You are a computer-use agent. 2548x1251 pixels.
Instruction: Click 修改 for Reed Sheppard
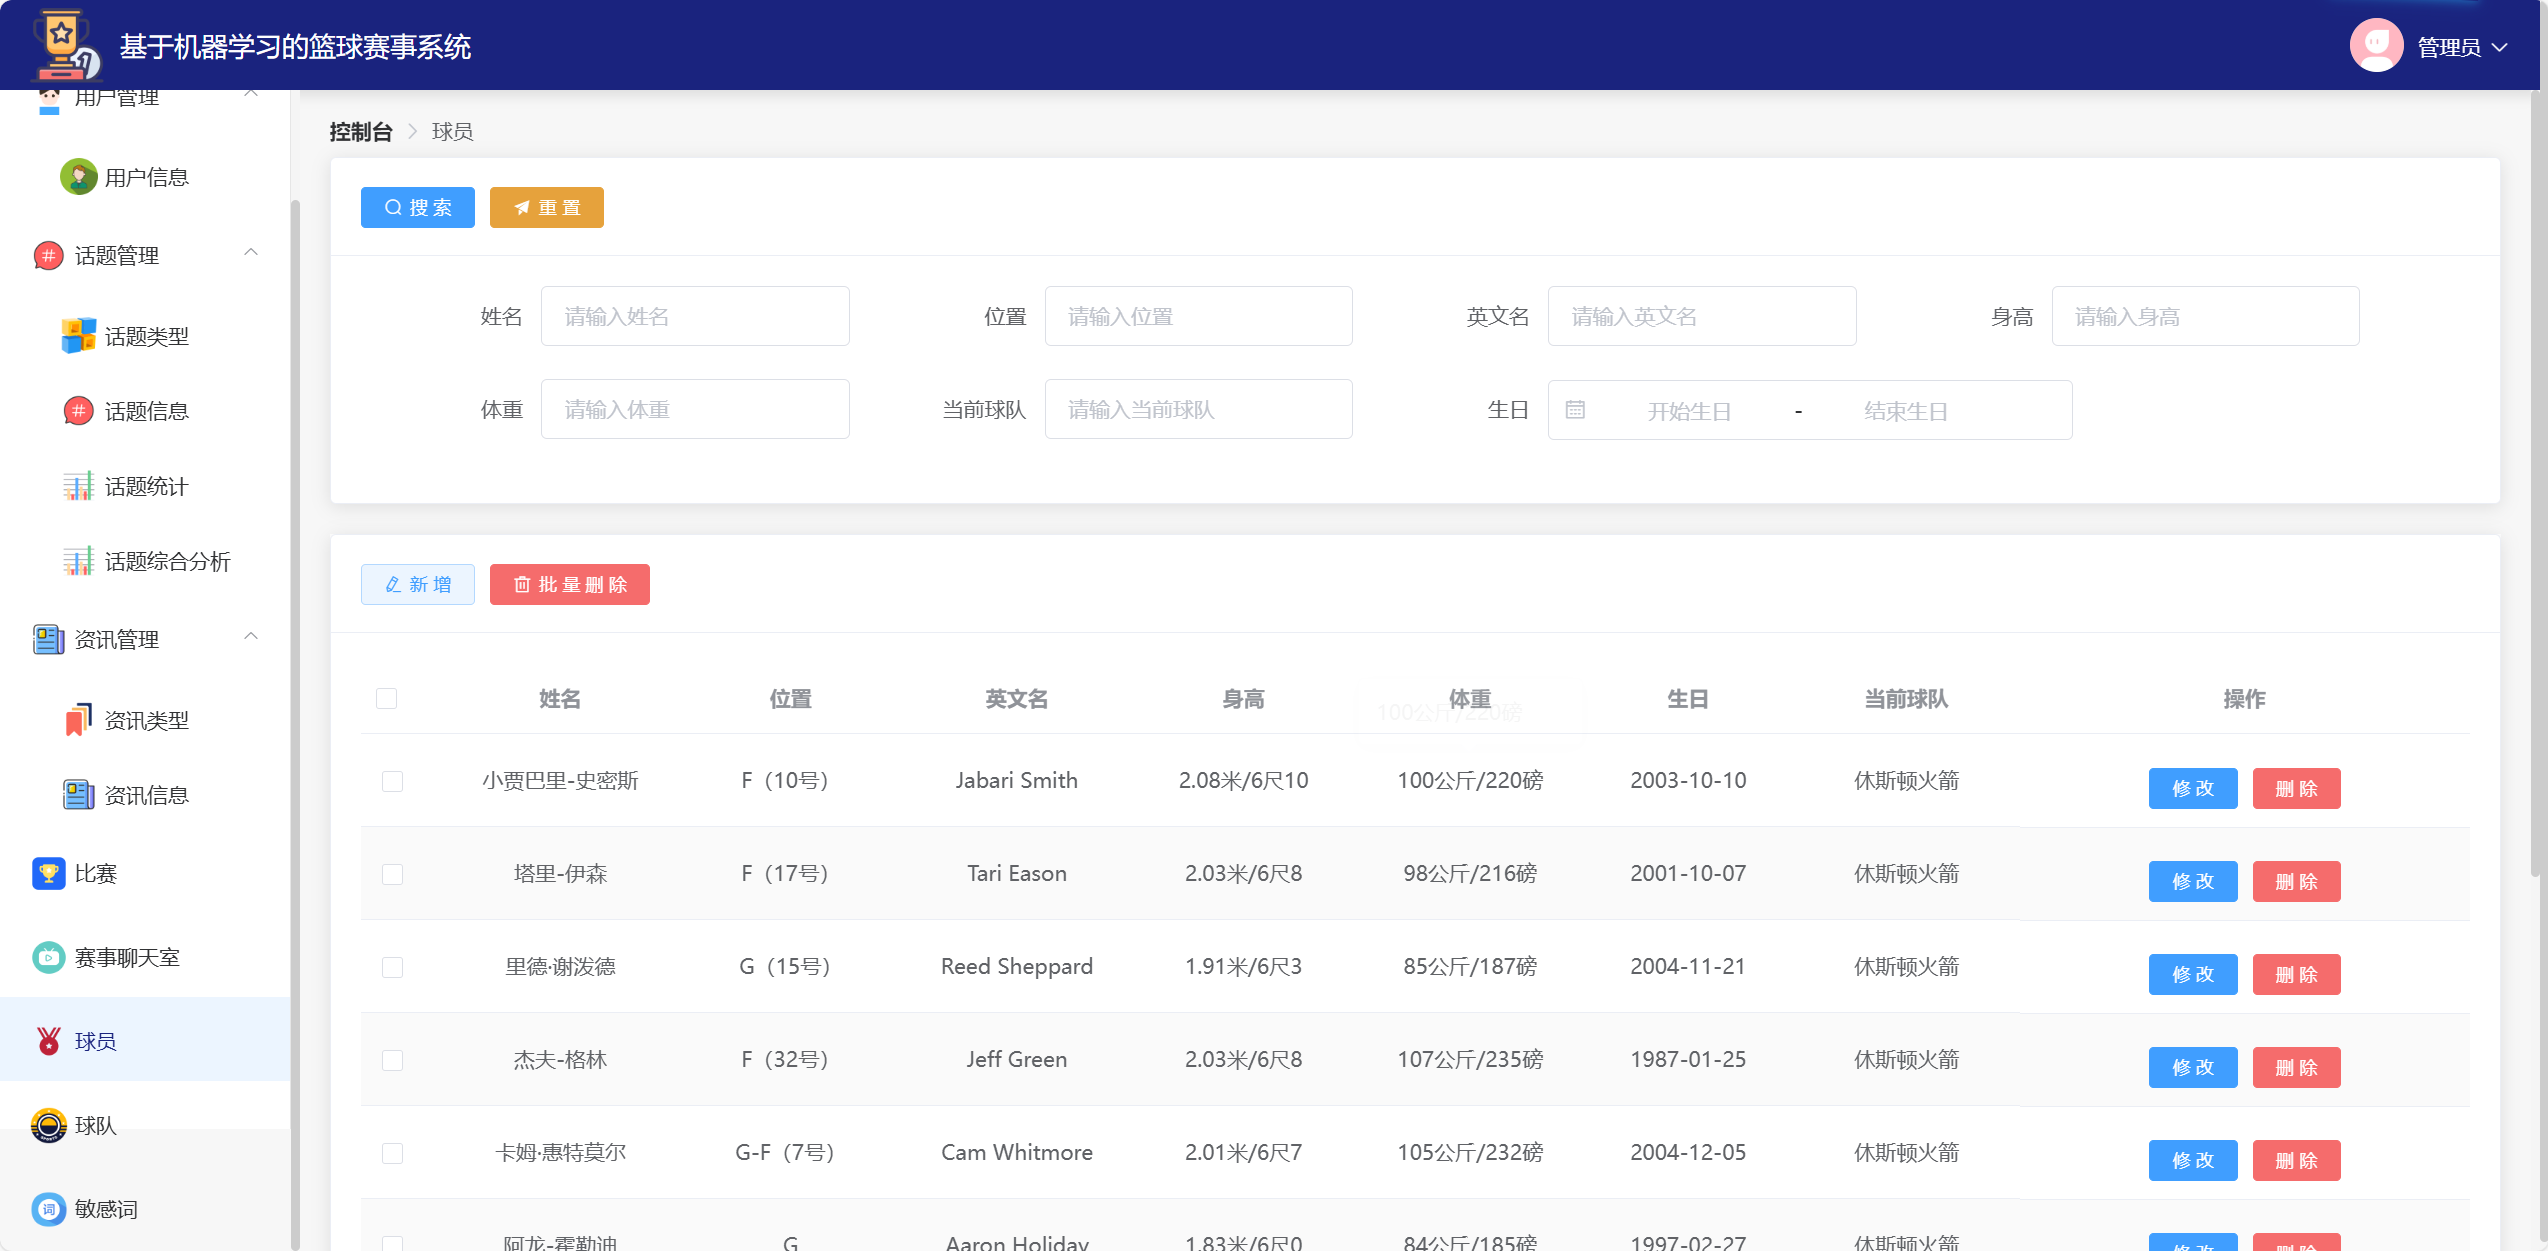(x=2193, y=974)
